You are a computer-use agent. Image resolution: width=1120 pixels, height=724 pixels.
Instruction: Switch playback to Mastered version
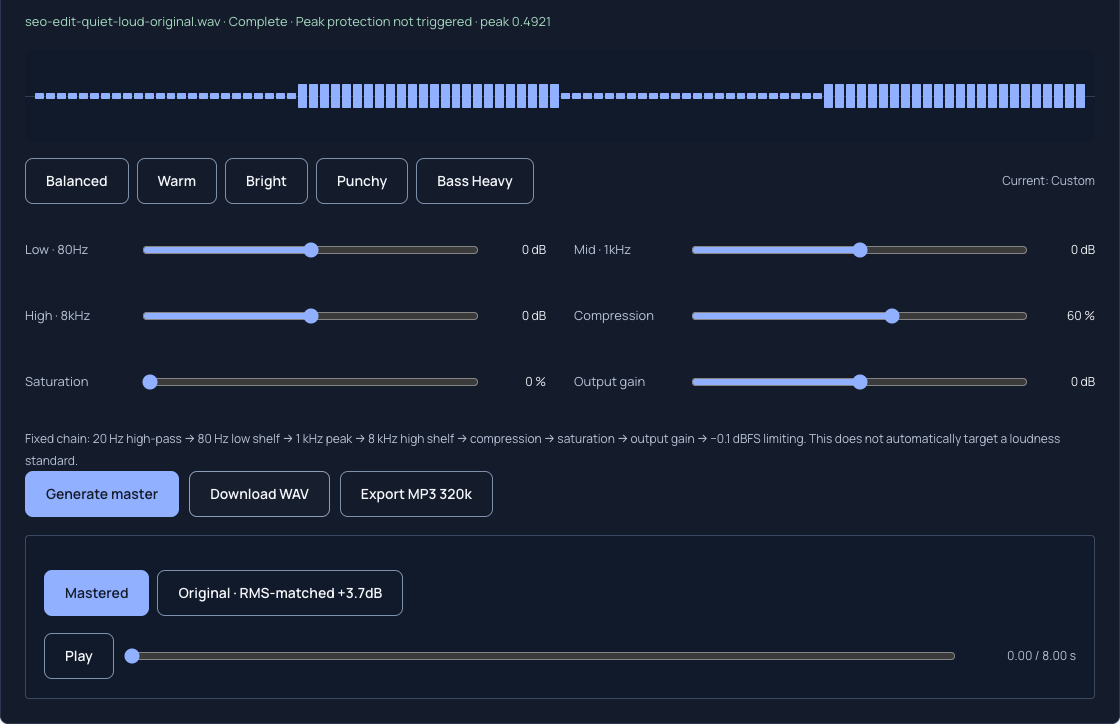click(x=96, y=593)
